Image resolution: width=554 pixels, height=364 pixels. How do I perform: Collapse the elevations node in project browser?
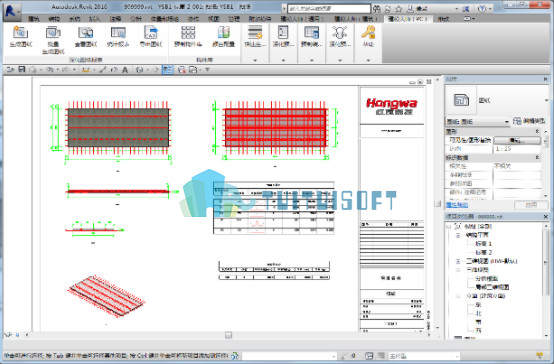pyautogui.click(x=458, y=296)
